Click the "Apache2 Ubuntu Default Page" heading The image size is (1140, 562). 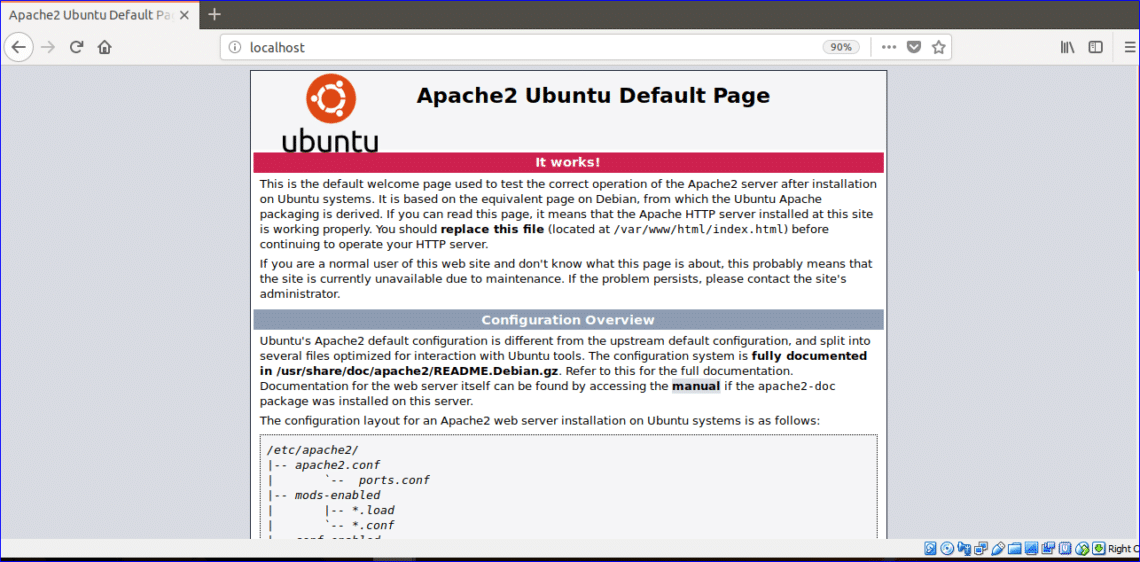point(593,95)
